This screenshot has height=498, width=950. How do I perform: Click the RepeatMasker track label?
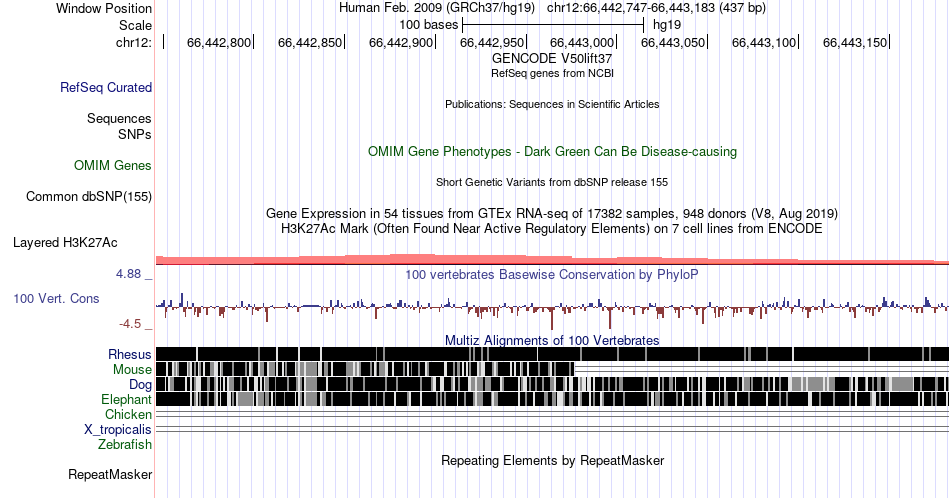[110, 474]
